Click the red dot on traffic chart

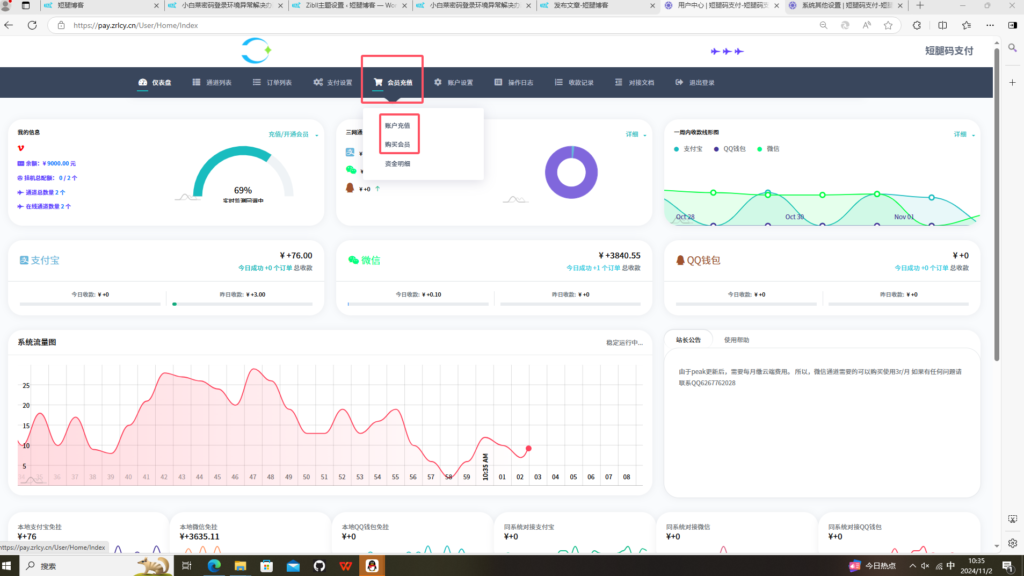[x=528, y=449]
